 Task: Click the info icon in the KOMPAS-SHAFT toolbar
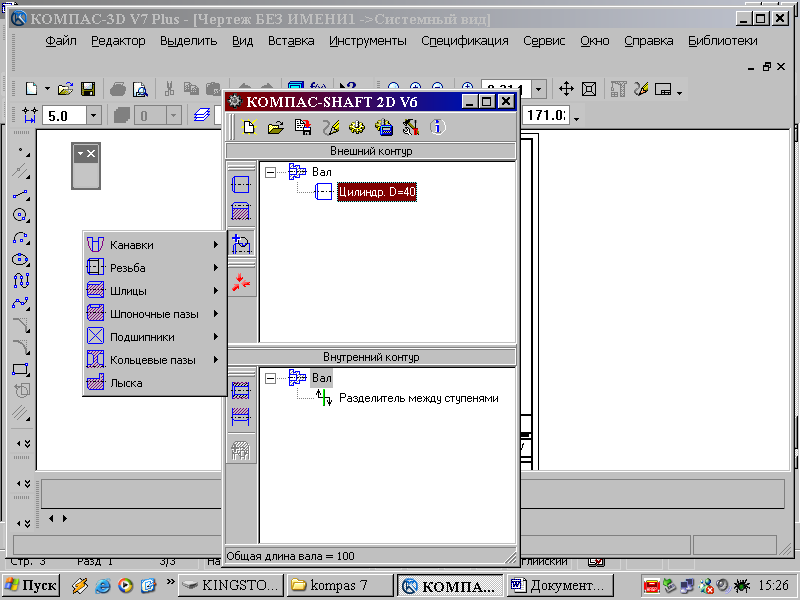[x=437, y=127]
